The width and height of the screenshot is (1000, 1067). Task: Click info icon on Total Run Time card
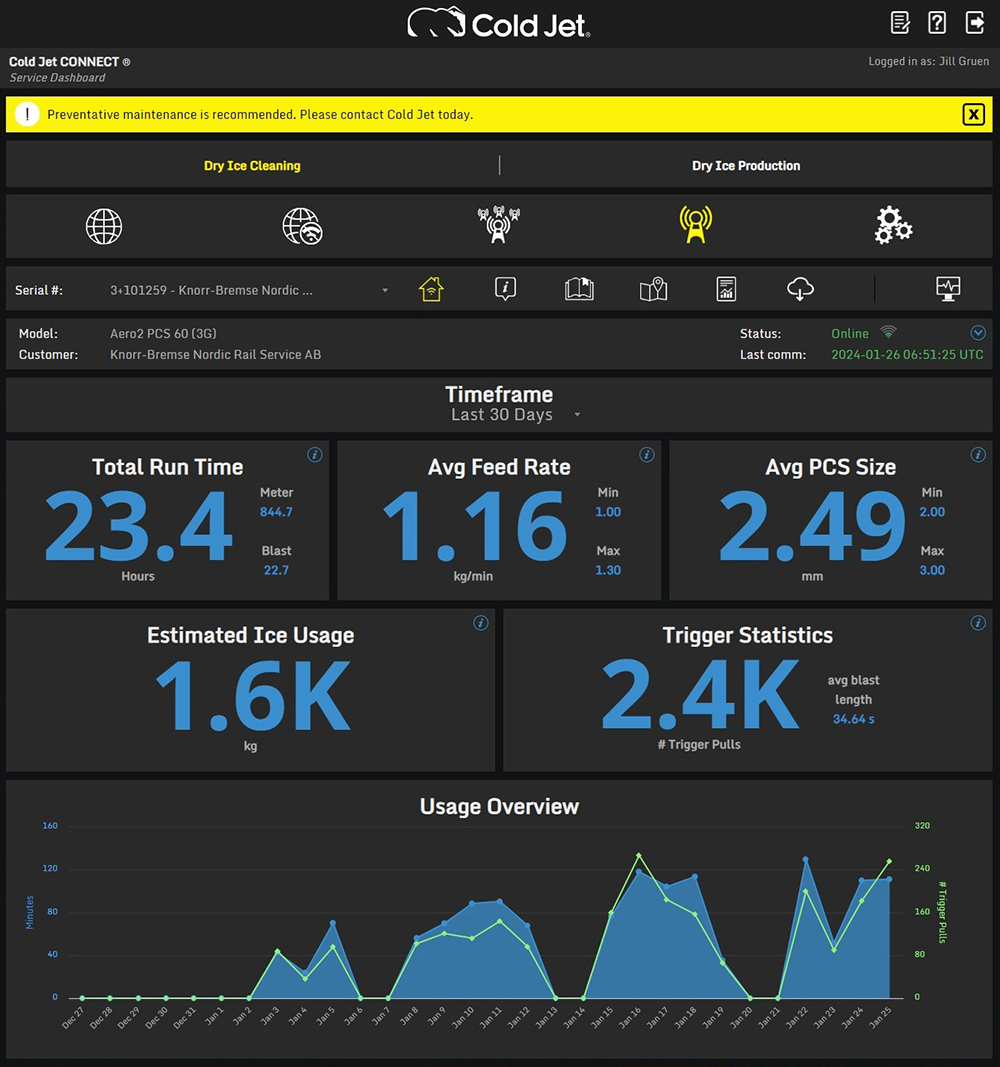(x=314, y=455)
